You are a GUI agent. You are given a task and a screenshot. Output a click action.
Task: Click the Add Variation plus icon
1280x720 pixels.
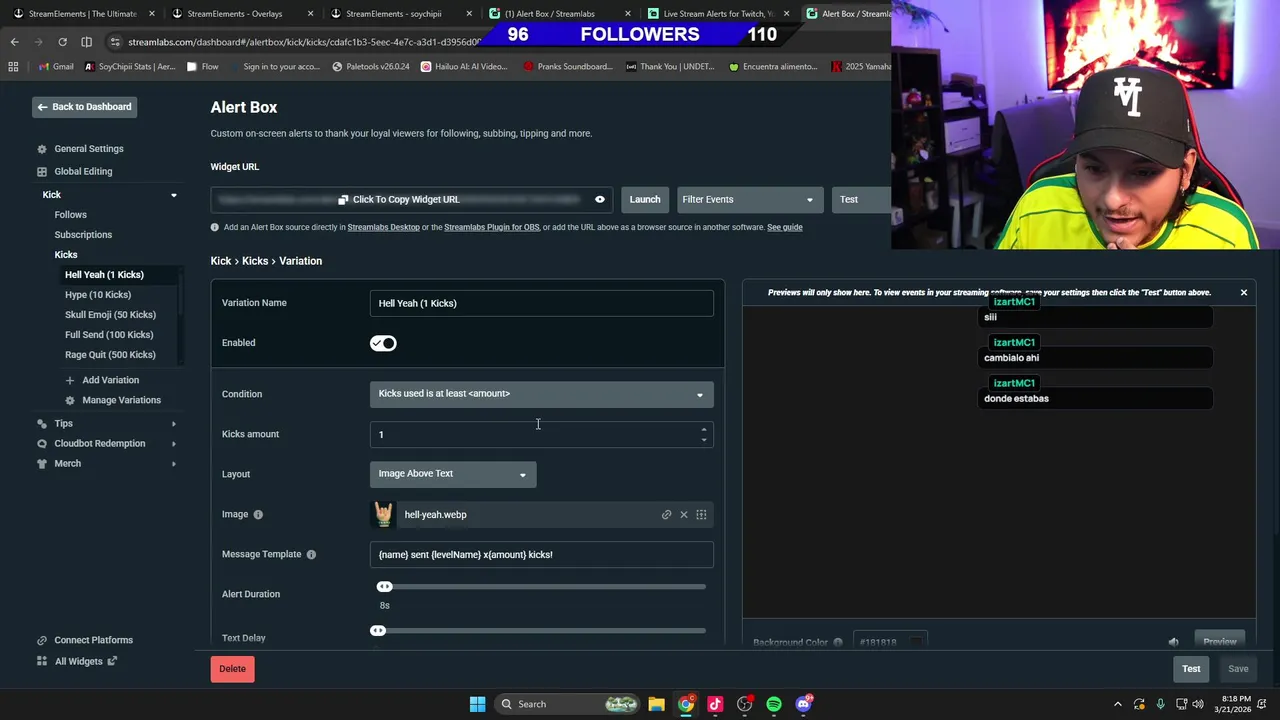coord(69,380)
